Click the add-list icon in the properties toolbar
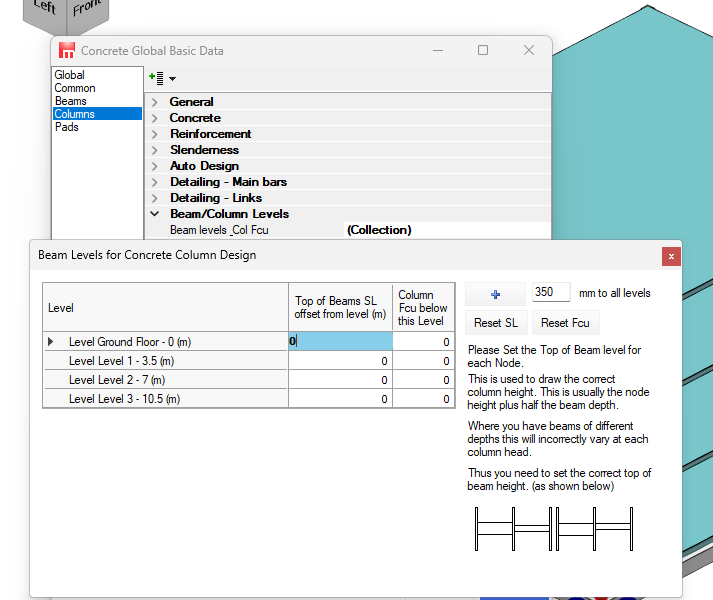 click(156, 78)
